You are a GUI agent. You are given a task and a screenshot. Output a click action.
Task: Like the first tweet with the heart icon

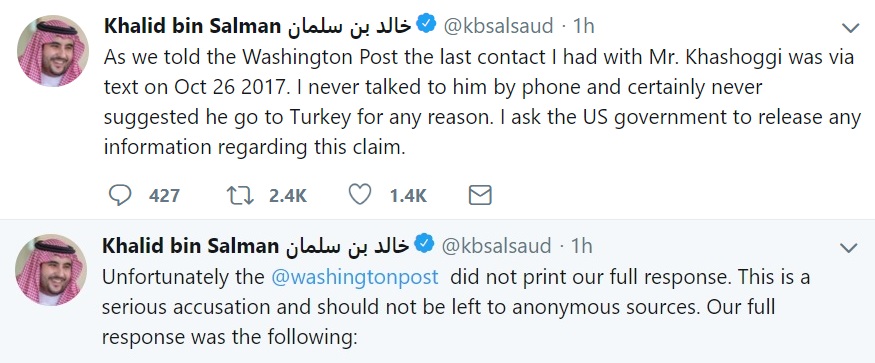click(360, 195)
